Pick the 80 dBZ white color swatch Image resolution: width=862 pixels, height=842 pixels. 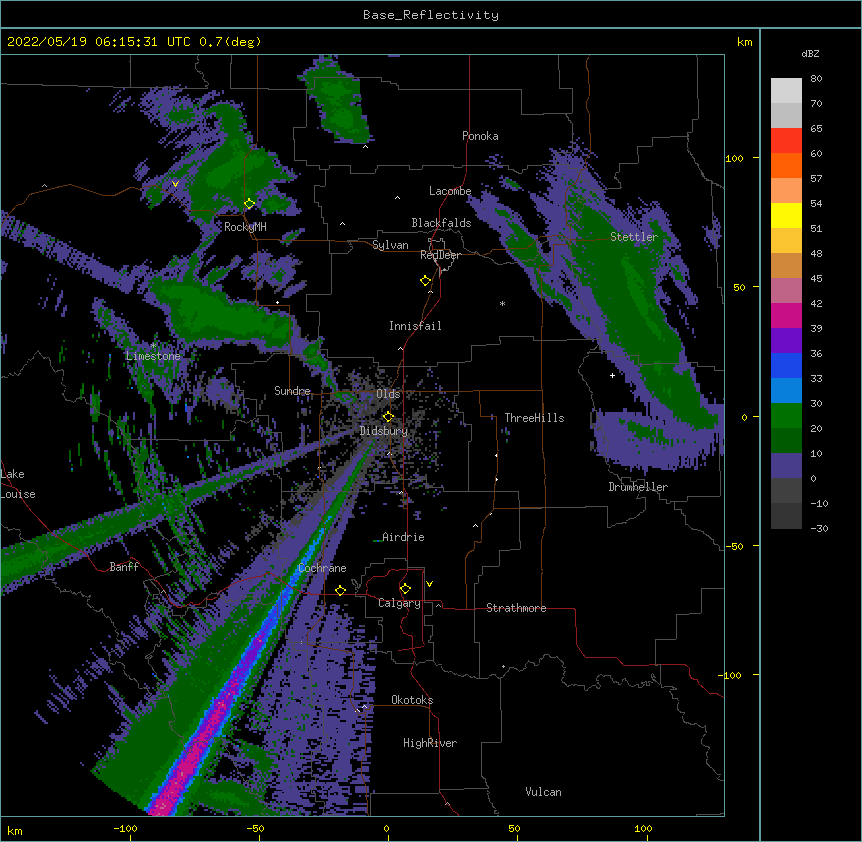coord(786,91)
